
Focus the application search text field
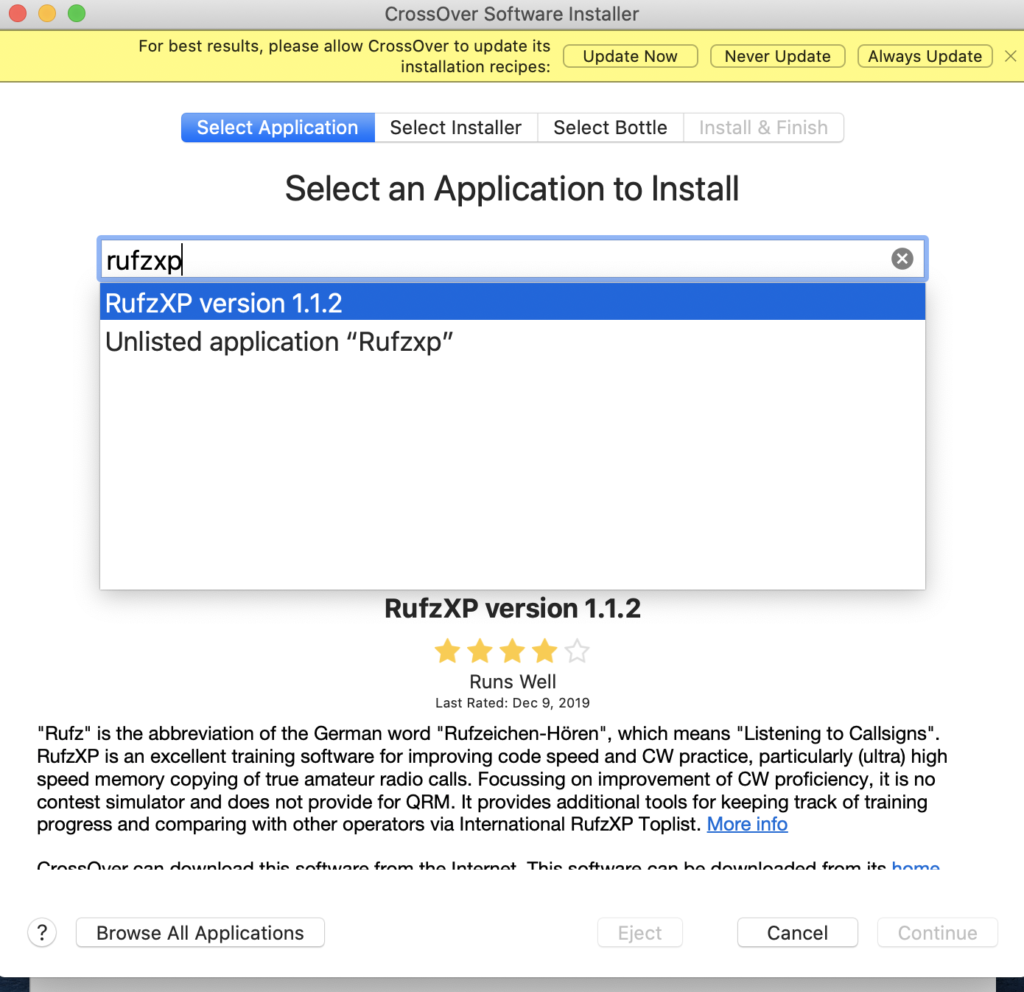coord(490,260)
